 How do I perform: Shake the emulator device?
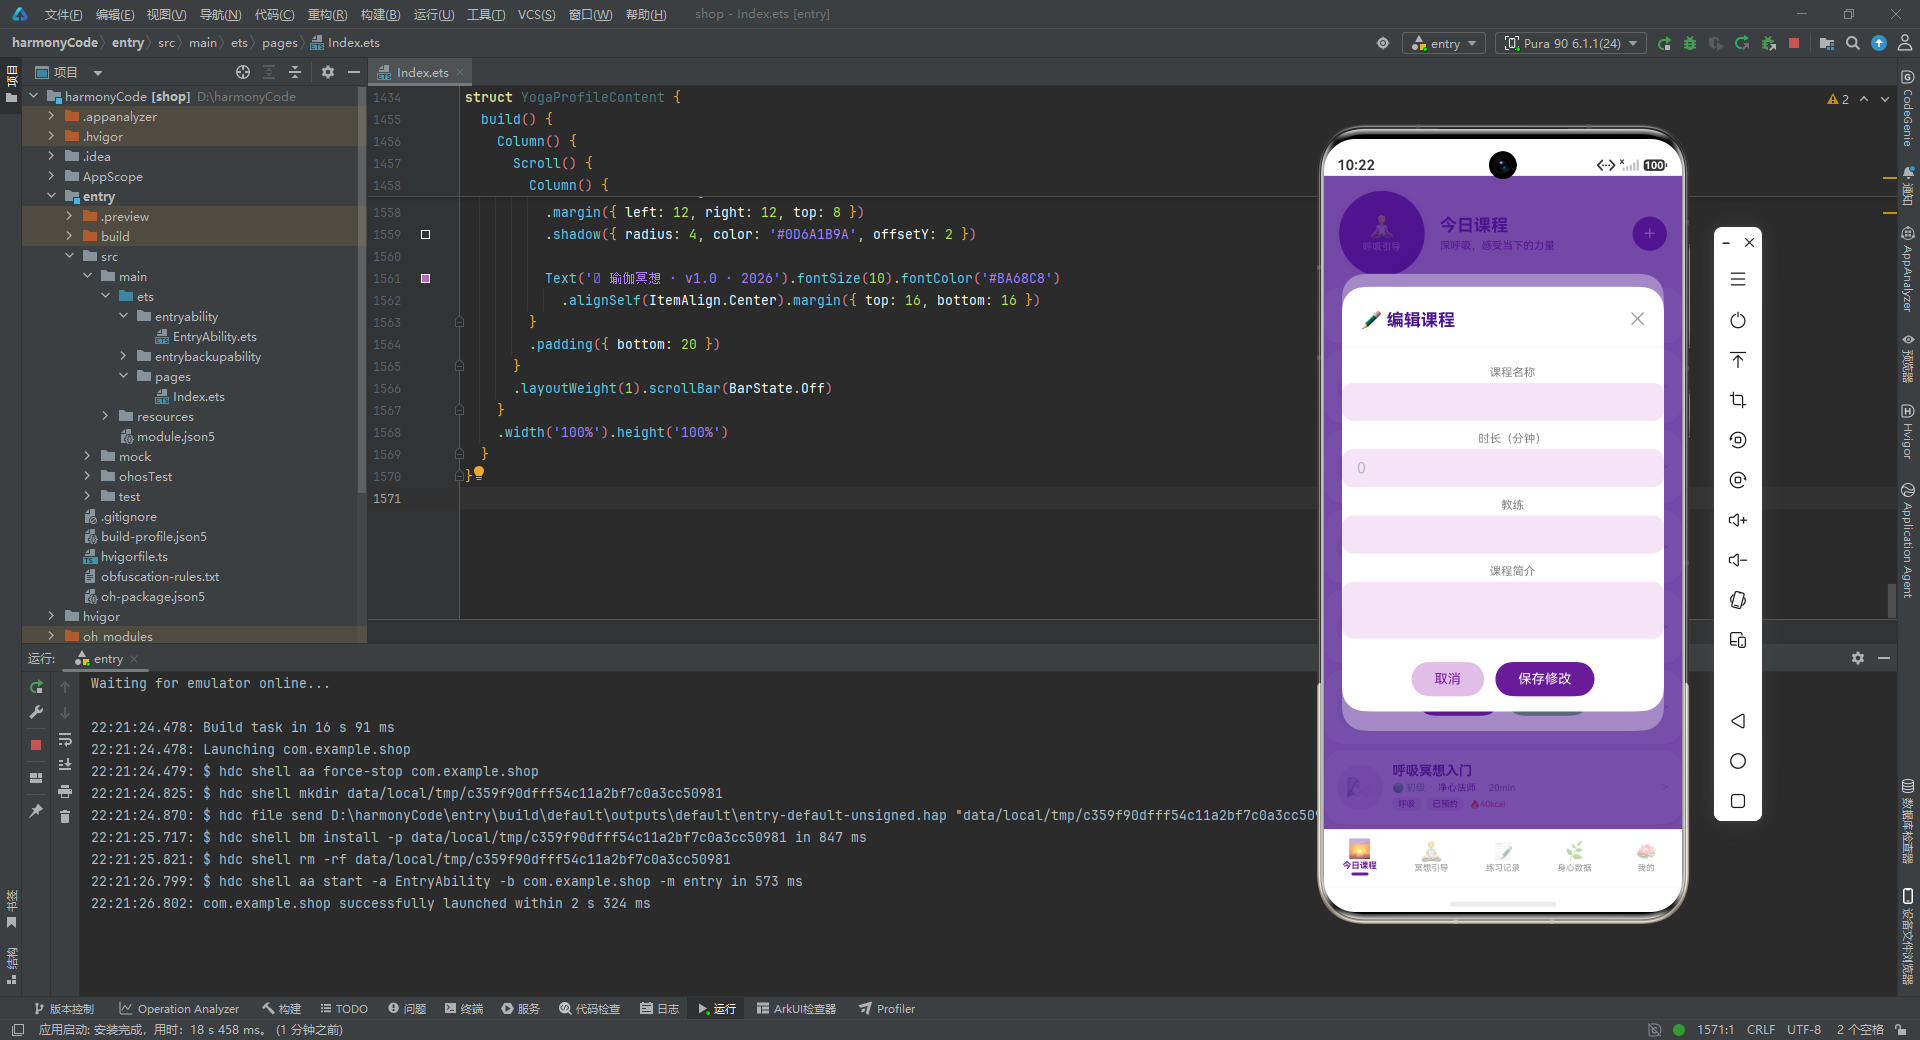pyautogui.click(x=1738, y=600)
